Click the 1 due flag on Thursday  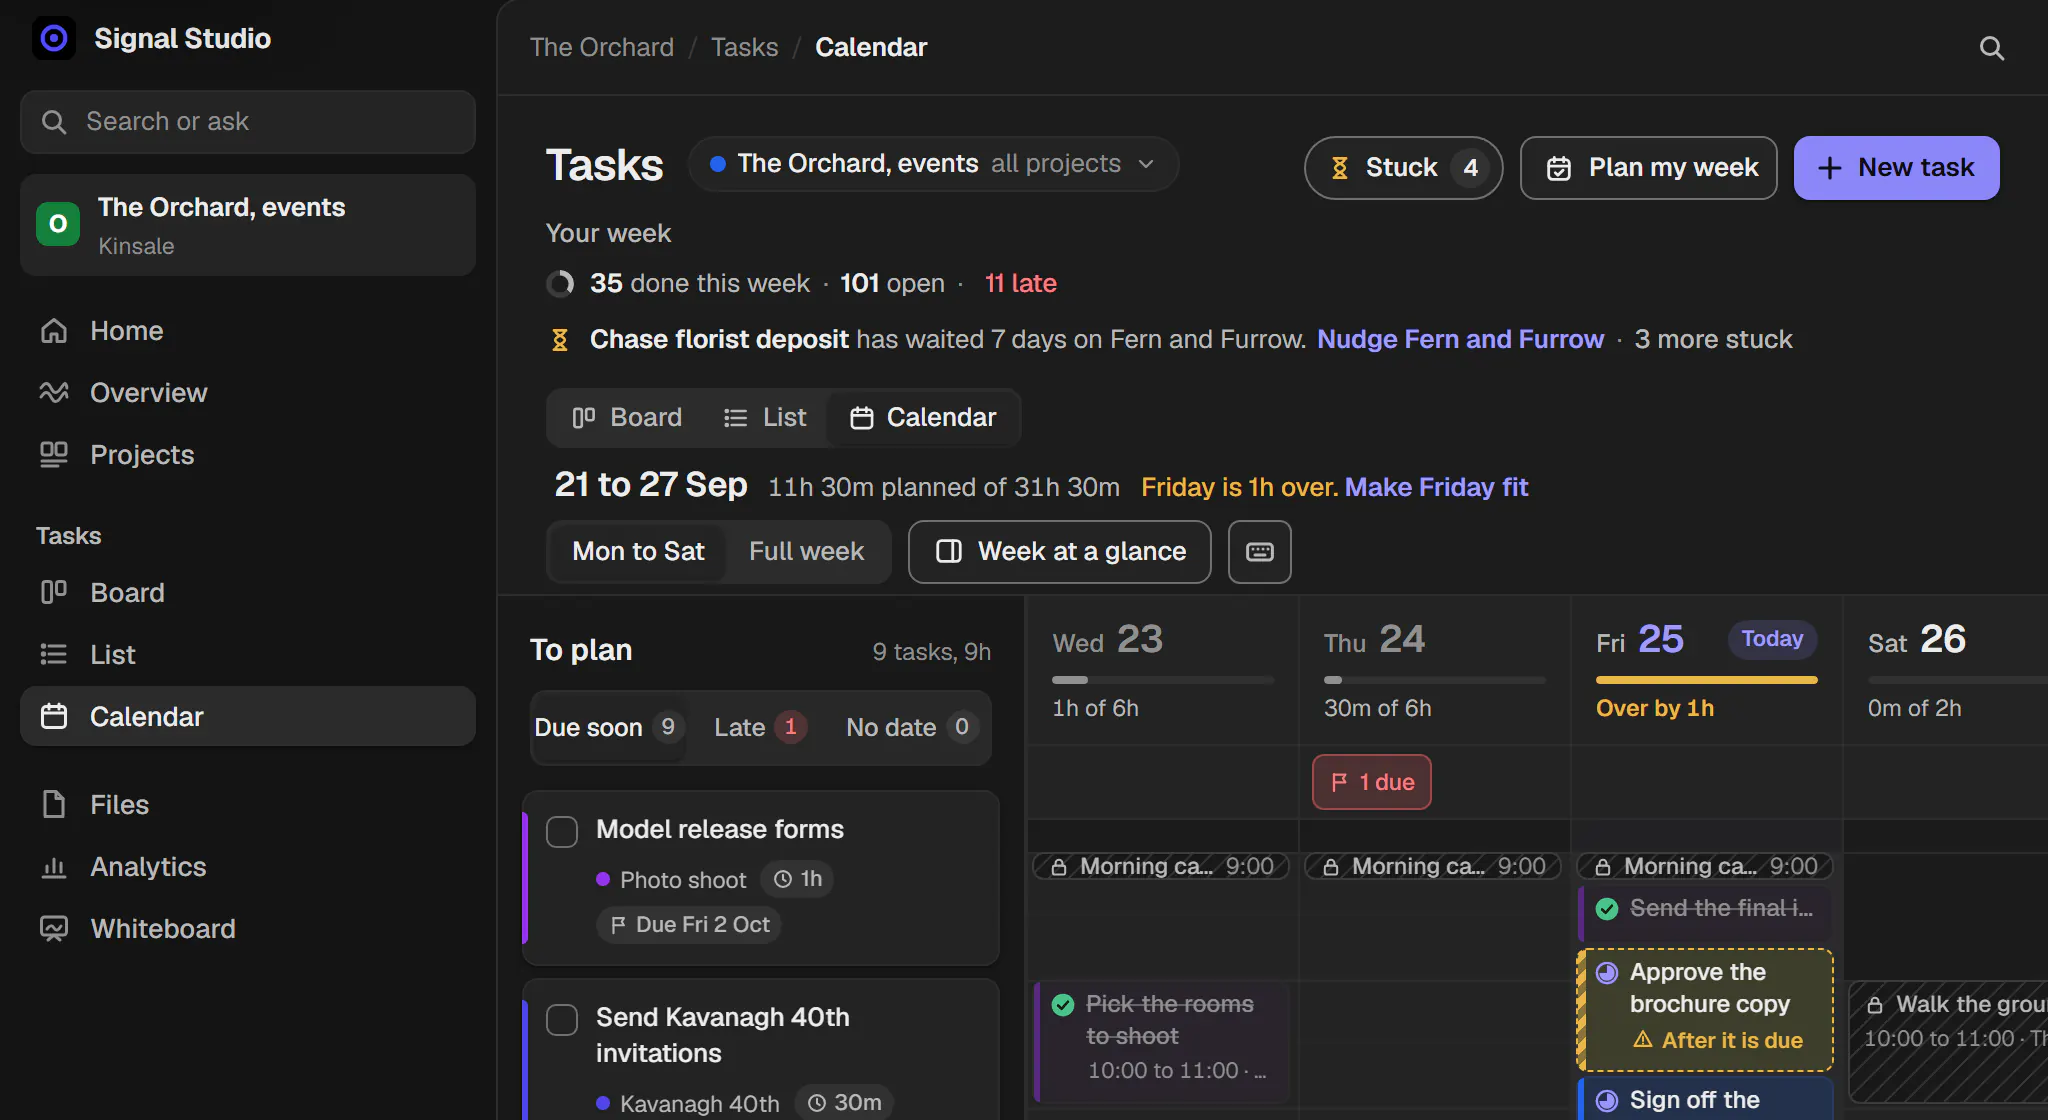coord(1371,782)
